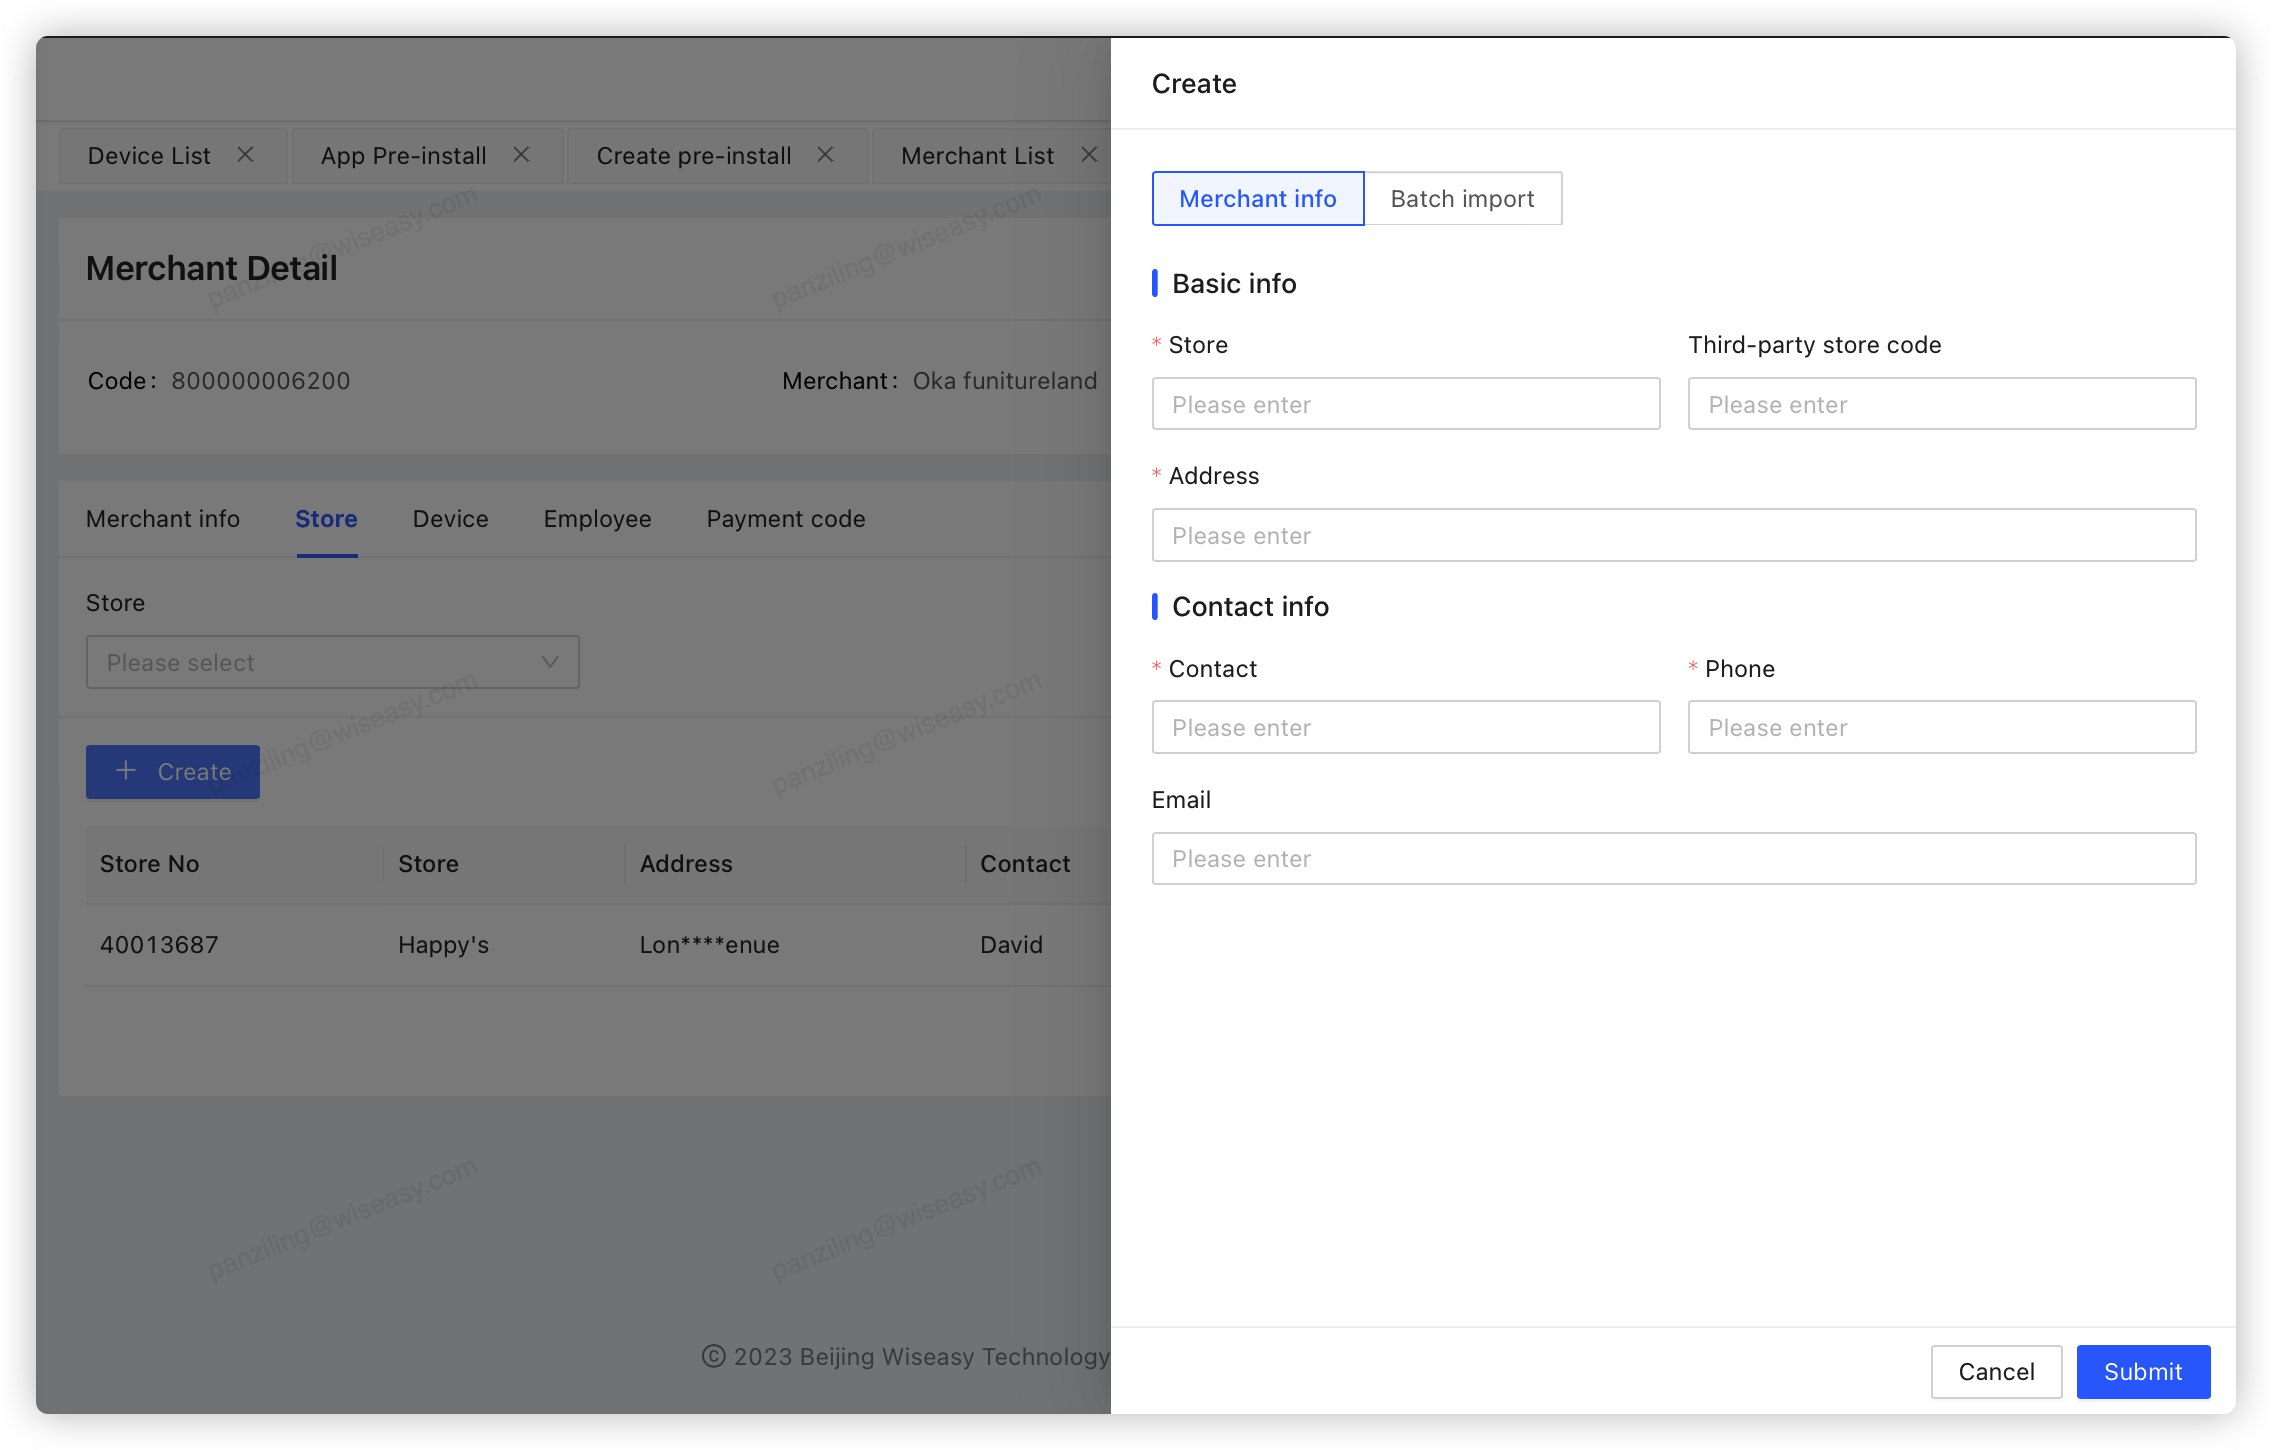The height and width of the screenshot is (1450, 2272).
Task: Click into the Address input
Action: pyautogui.click(x=1673, y=536)
